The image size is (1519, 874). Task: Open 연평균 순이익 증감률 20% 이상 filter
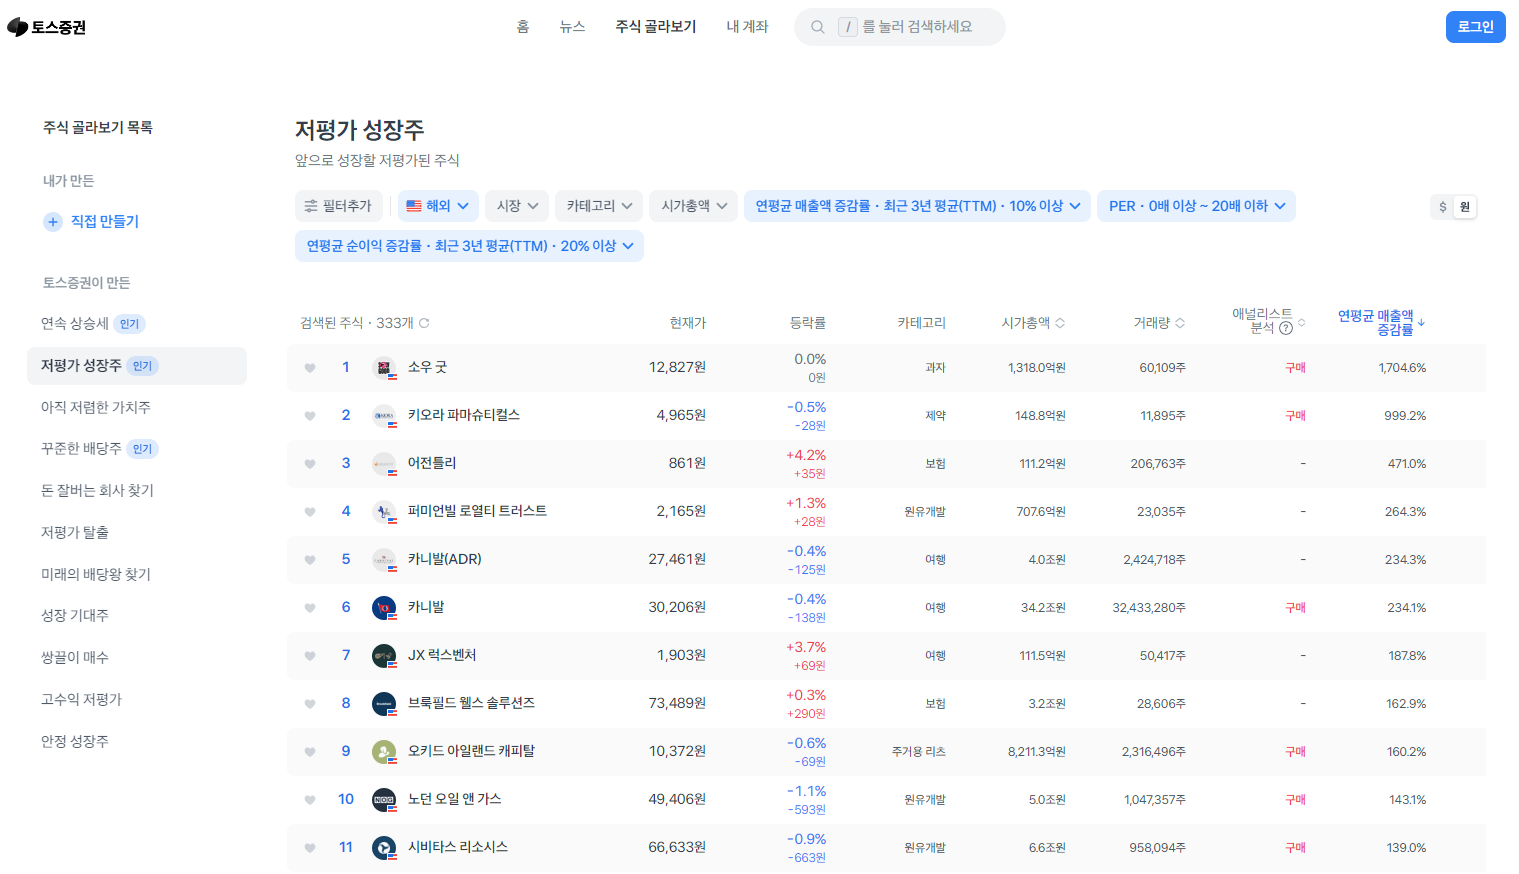(469, 246)
